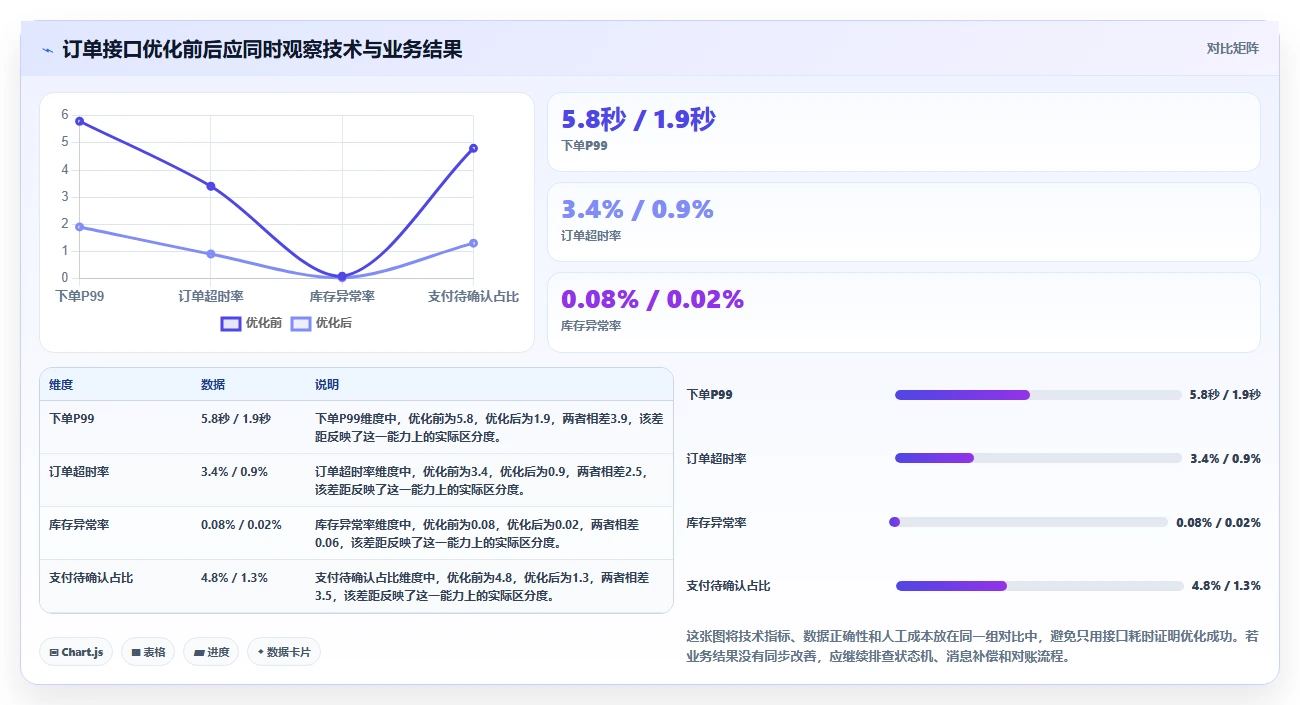This screenshot has height=705, width=1300.
Task: Click the 支付待确认占比 progress bar
Action: [1040, 586]
